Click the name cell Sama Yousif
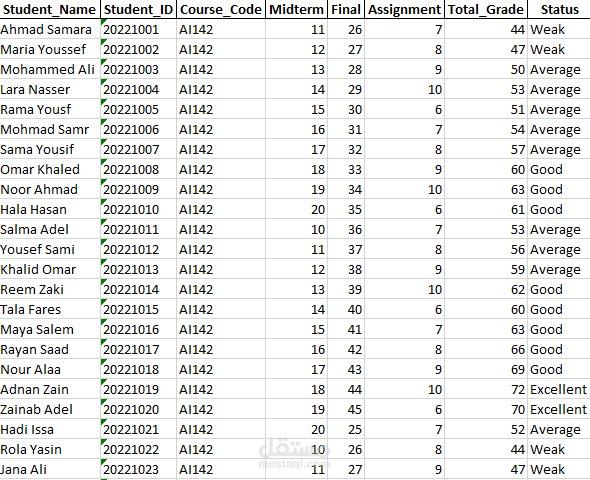The width and height of the screenshot is (590, 480). [x=50, y=149]
